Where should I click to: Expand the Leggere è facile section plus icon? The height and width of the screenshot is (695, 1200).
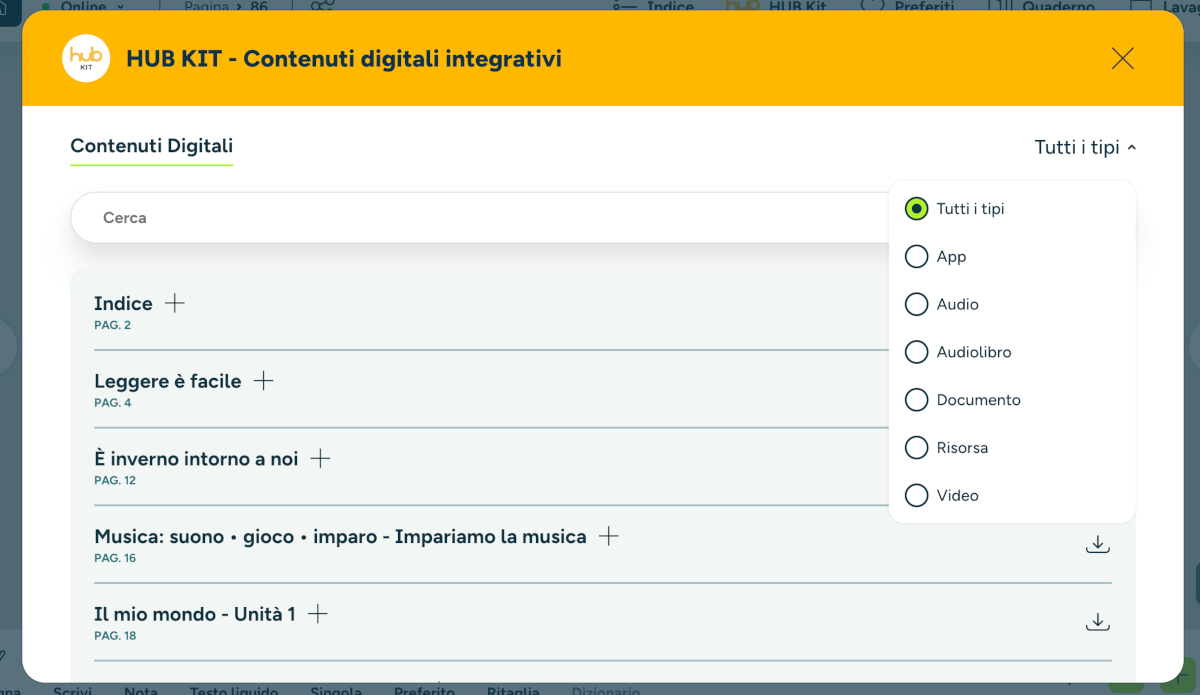click(x=263, y=381)
